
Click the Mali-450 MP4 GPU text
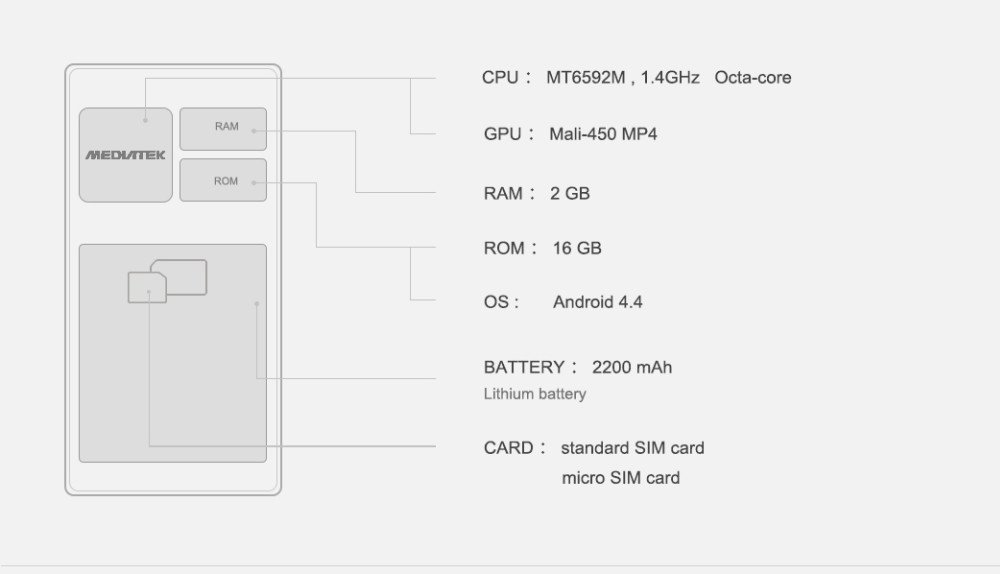click(x=603, y=134)
